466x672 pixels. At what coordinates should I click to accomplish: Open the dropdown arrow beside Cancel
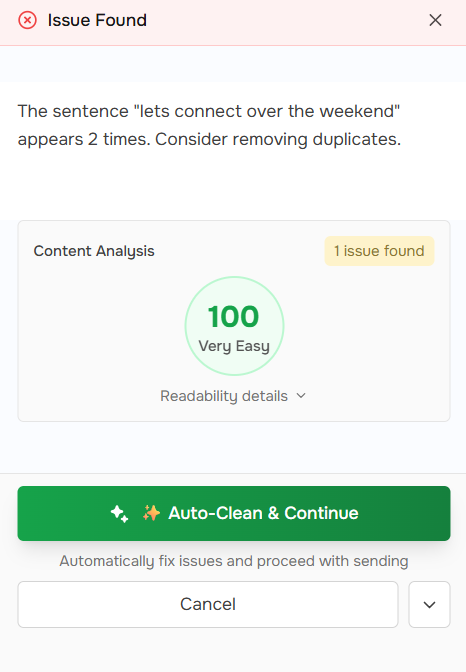point(429,604)
